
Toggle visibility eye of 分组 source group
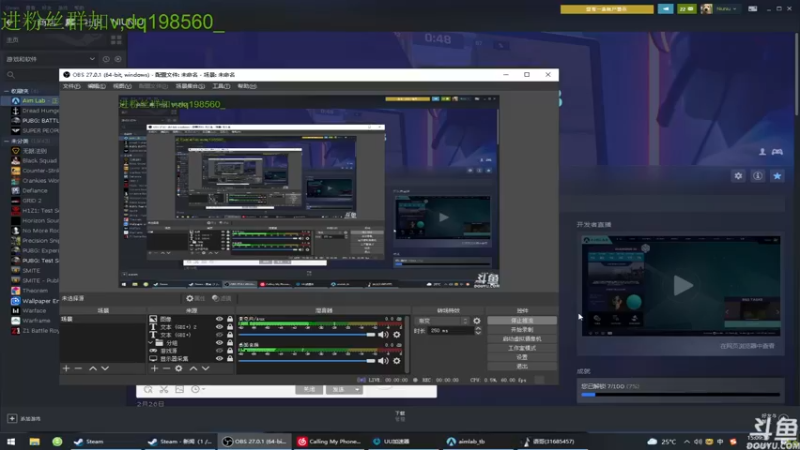(x=219, y=343)
